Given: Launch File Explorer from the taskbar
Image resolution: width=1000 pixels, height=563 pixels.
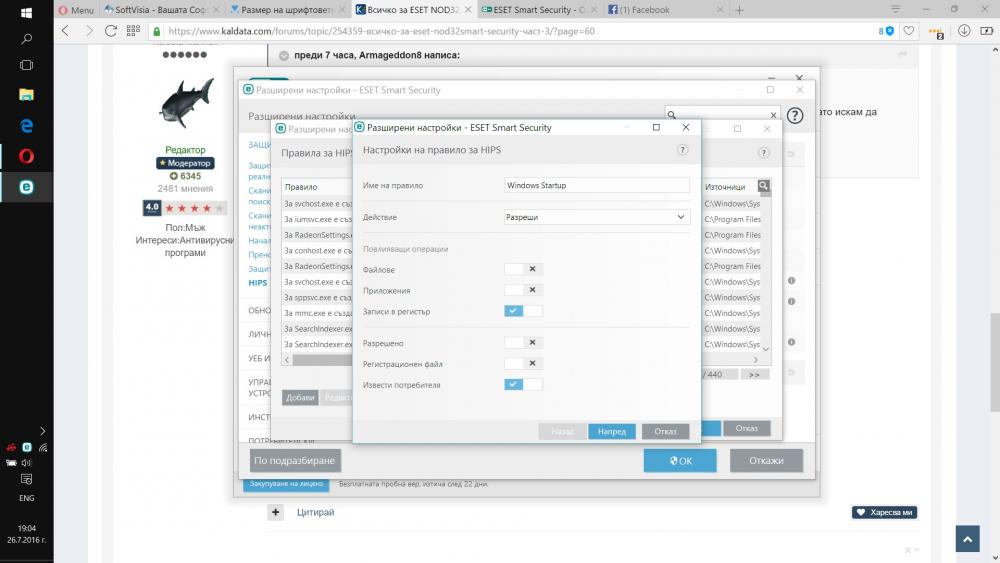Looking at the screenshot, I should coord(26,94).
